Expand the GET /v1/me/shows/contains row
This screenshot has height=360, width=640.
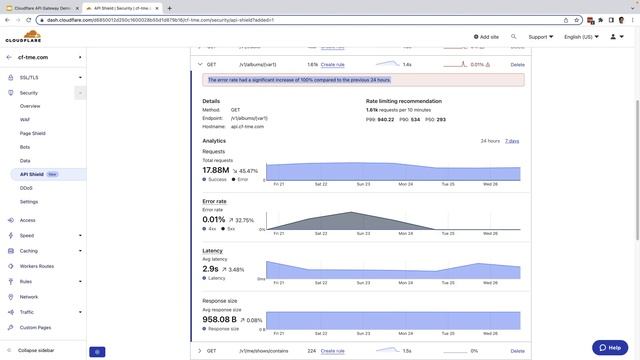click(200, 351)
